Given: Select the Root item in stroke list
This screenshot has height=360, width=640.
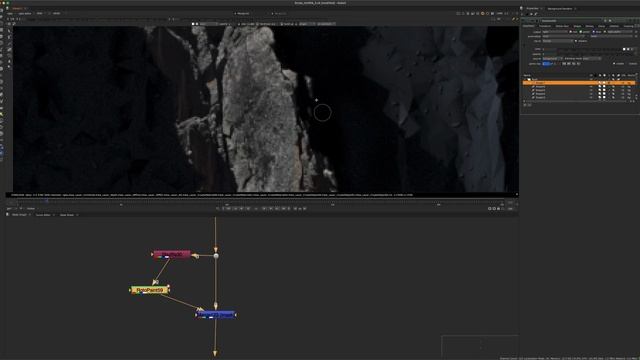Looking at the screenshot, I should coord(534,79).
